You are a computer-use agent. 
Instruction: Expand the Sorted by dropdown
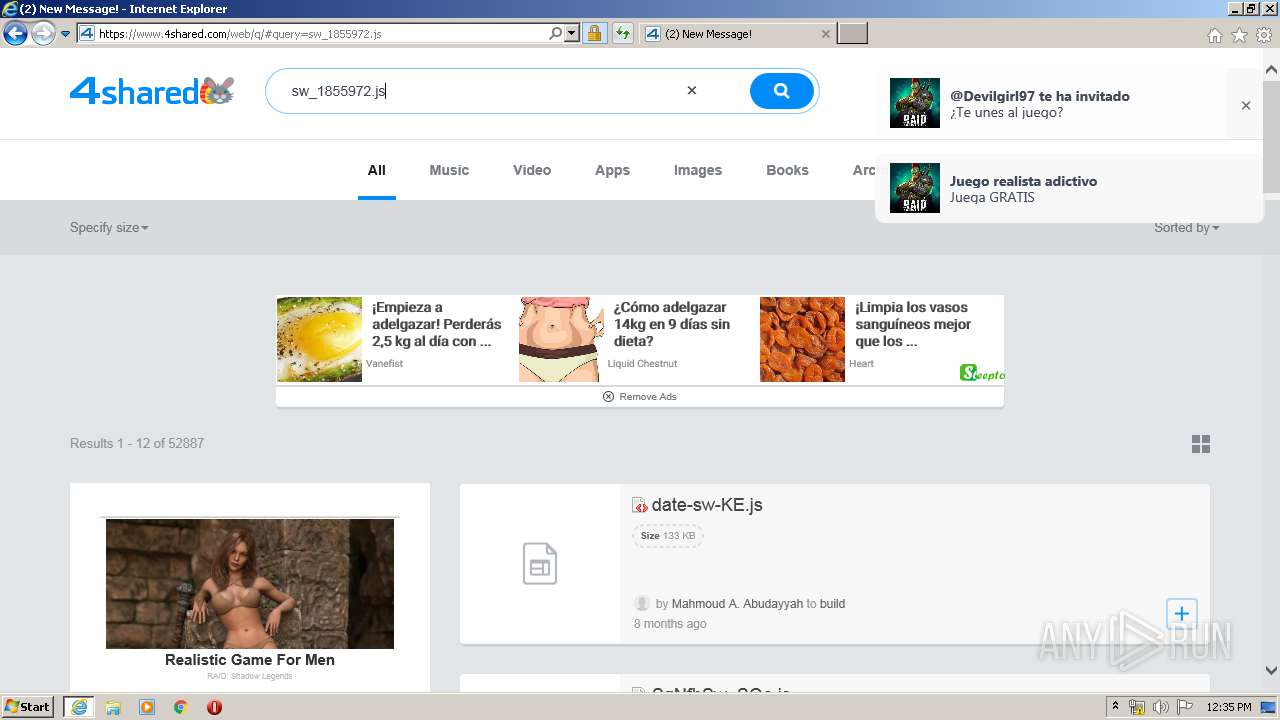tap(1186, 228)
